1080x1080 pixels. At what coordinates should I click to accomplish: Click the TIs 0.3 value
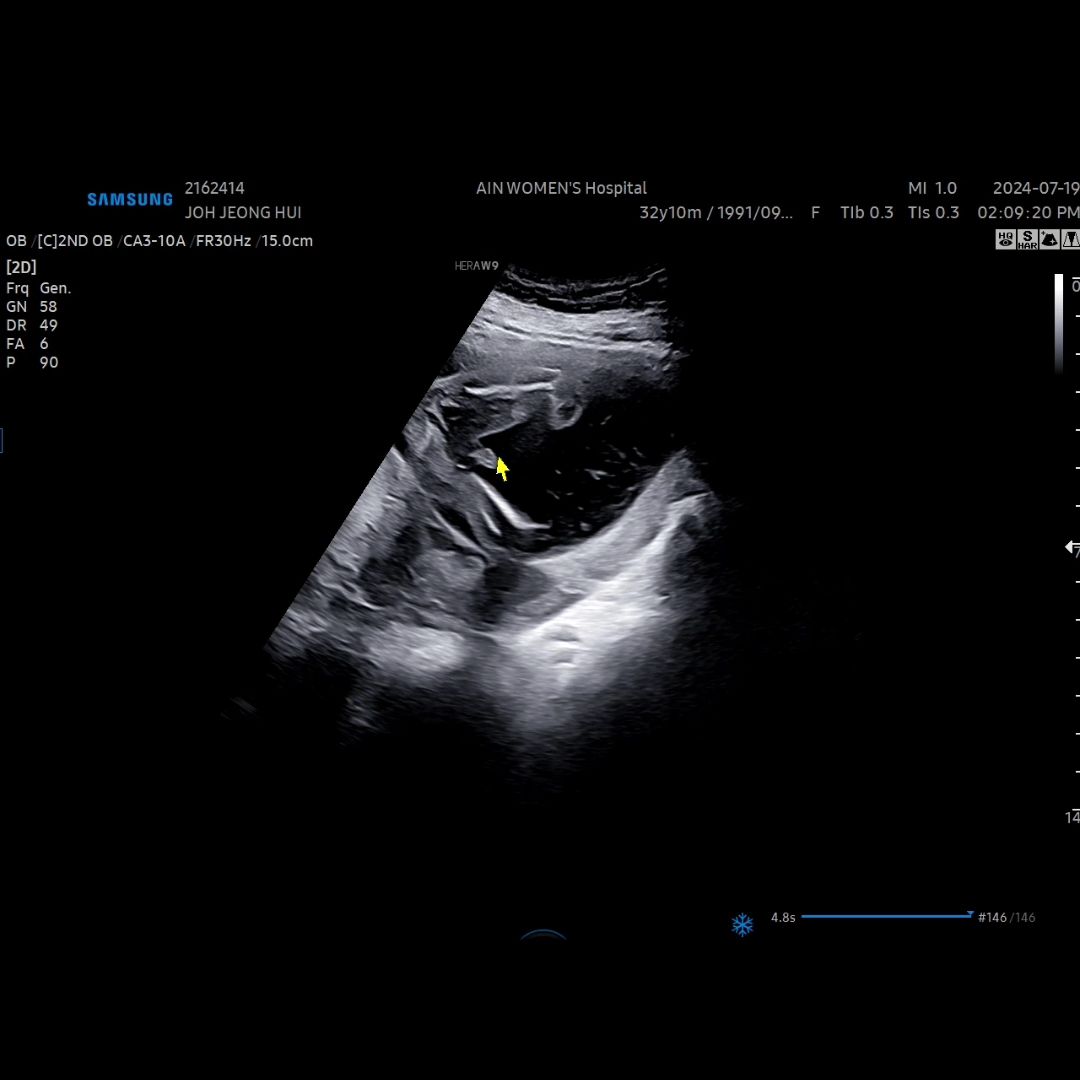[933, 213]
